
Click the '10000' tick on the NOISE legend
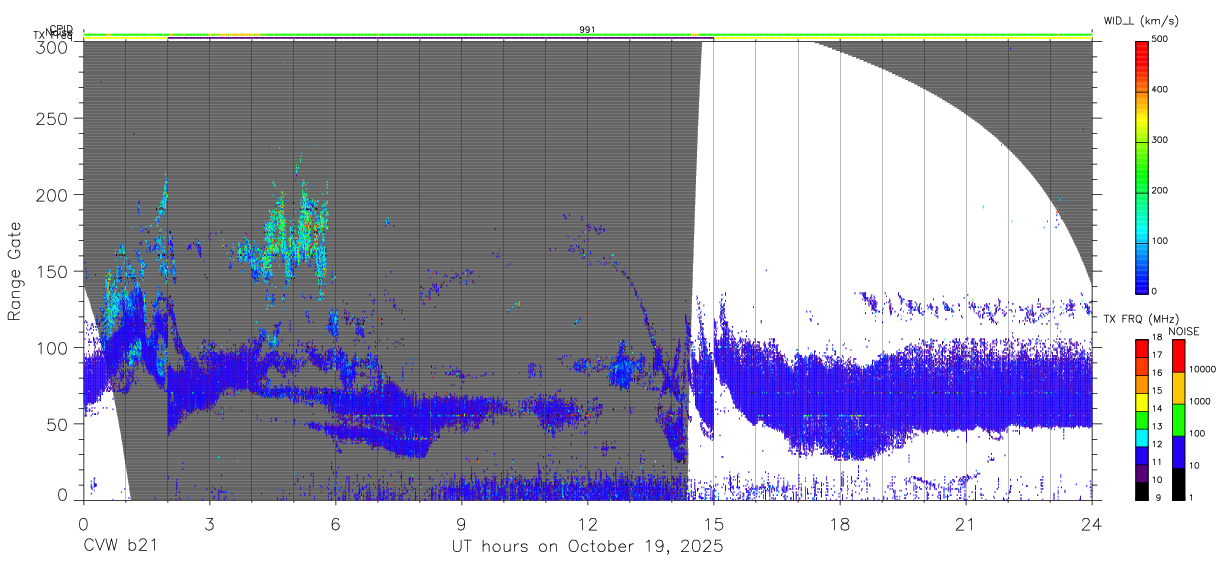(1201, 369)
